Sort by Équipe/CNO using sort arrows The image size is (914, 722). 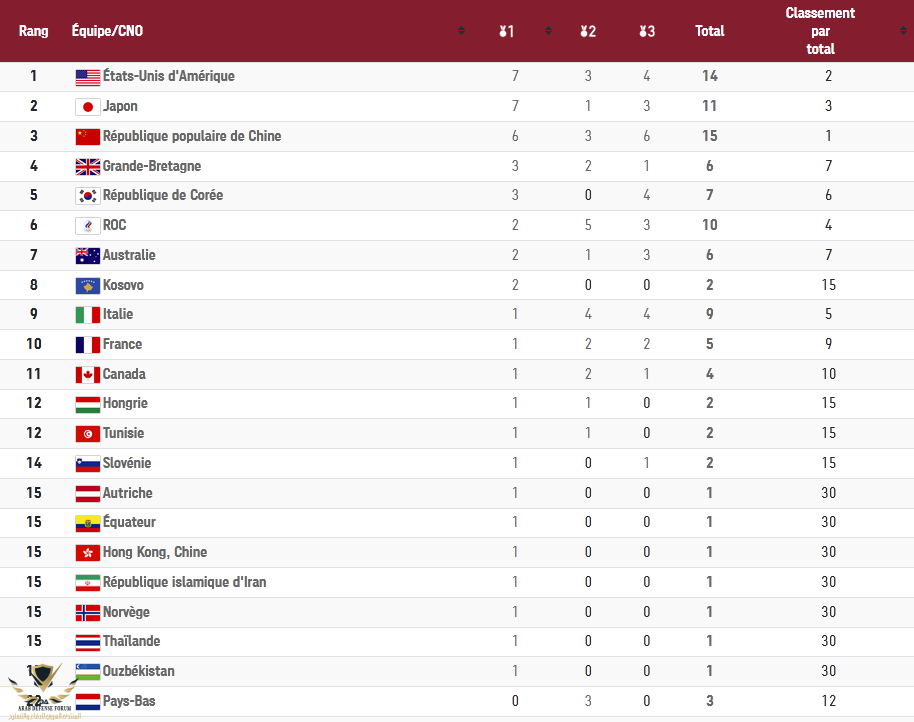tap(461, 31)
